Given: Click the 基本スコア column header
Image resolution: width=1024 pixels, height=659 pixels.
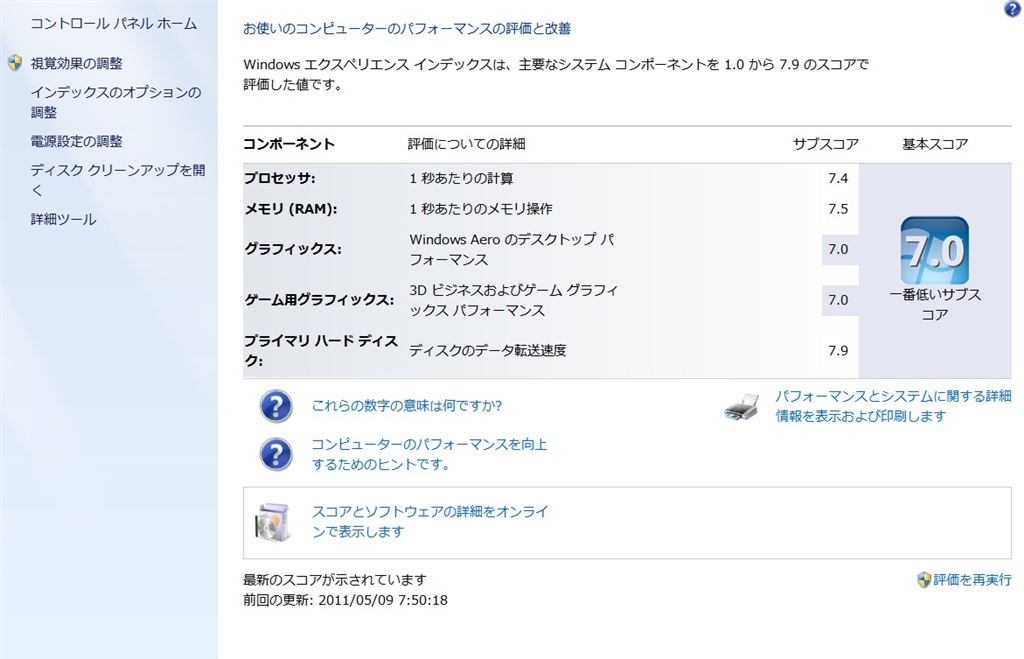Looking at the screenshot, I should (935, 144).
